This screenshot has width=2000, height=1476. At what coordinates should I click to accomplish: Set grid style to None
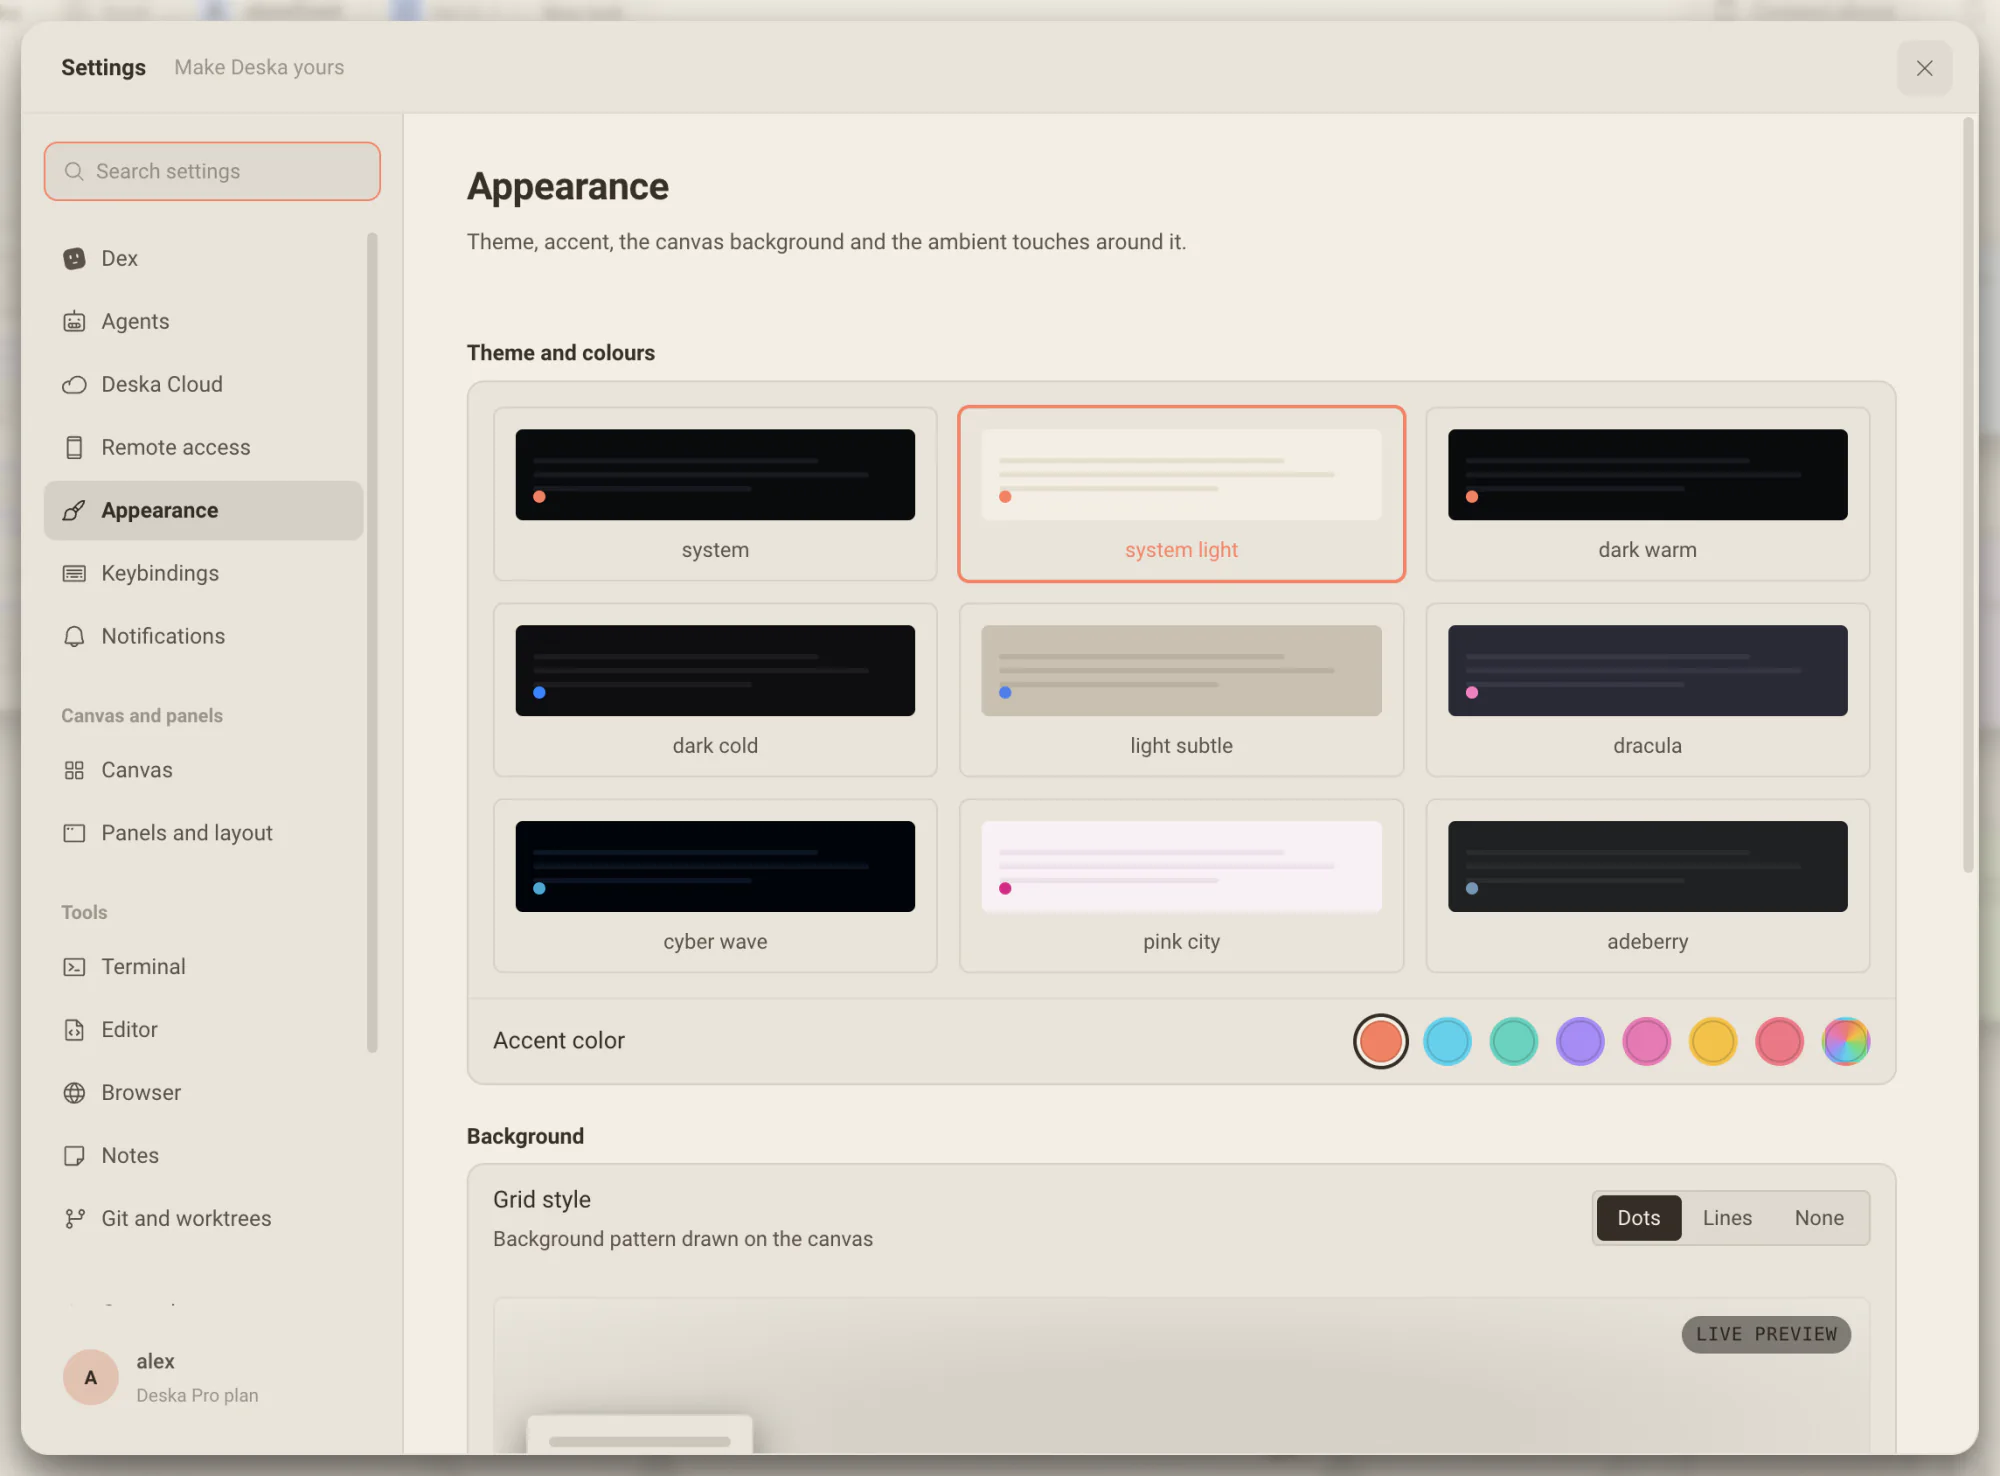1819,1218
